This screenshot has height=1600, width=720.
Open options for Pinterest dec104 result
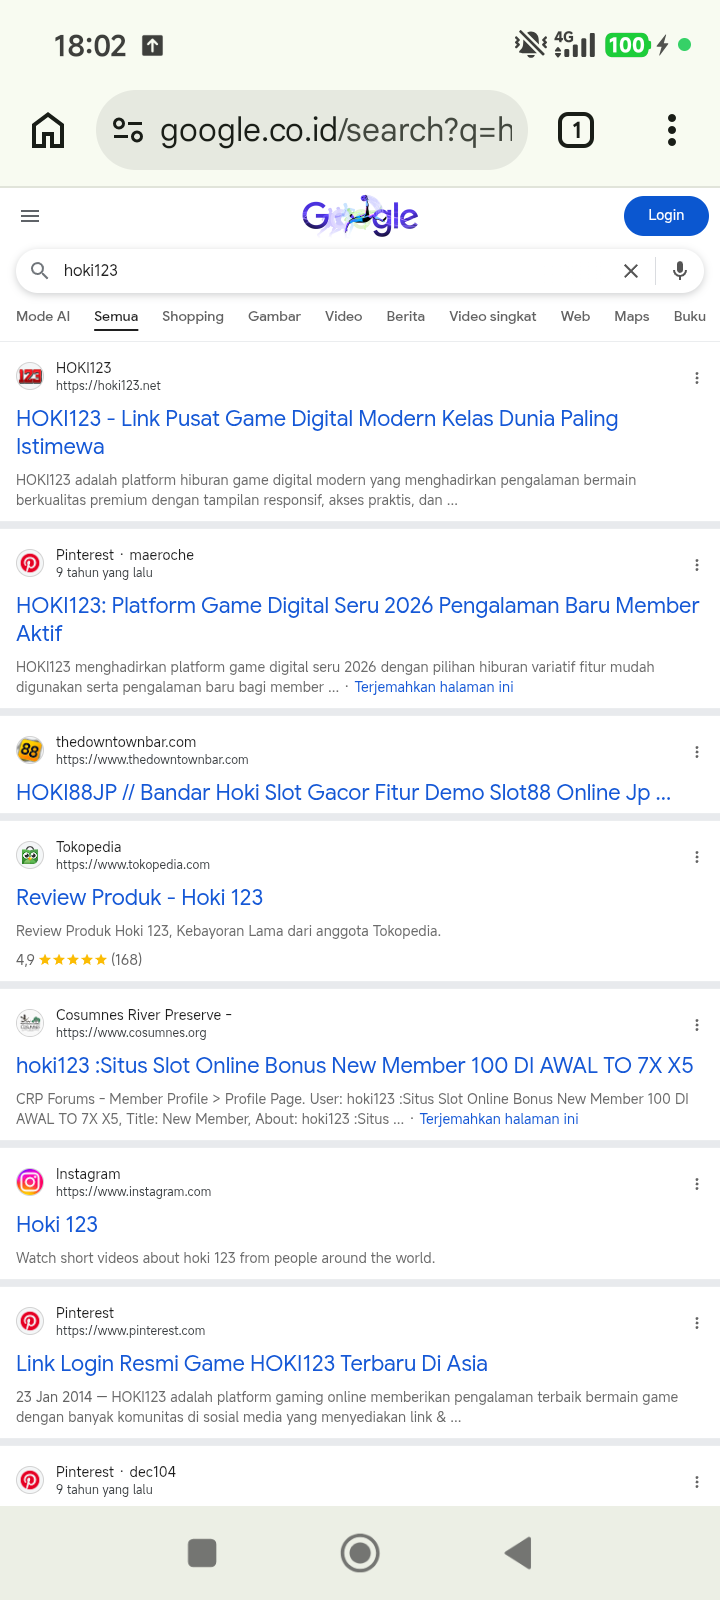pyautogui.click(x=697, y=1482)
